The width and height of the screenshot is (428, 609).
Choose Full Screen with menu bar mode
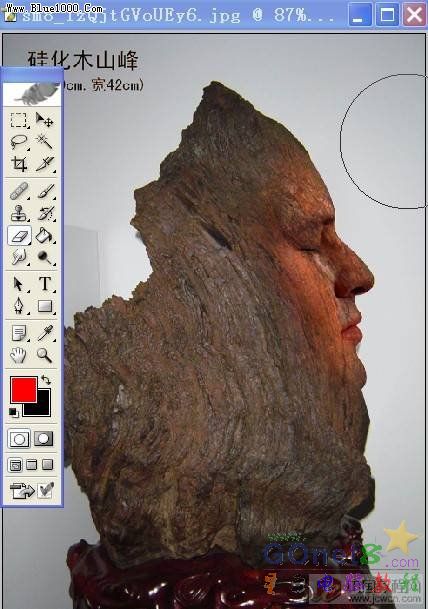tap(32, 465)
